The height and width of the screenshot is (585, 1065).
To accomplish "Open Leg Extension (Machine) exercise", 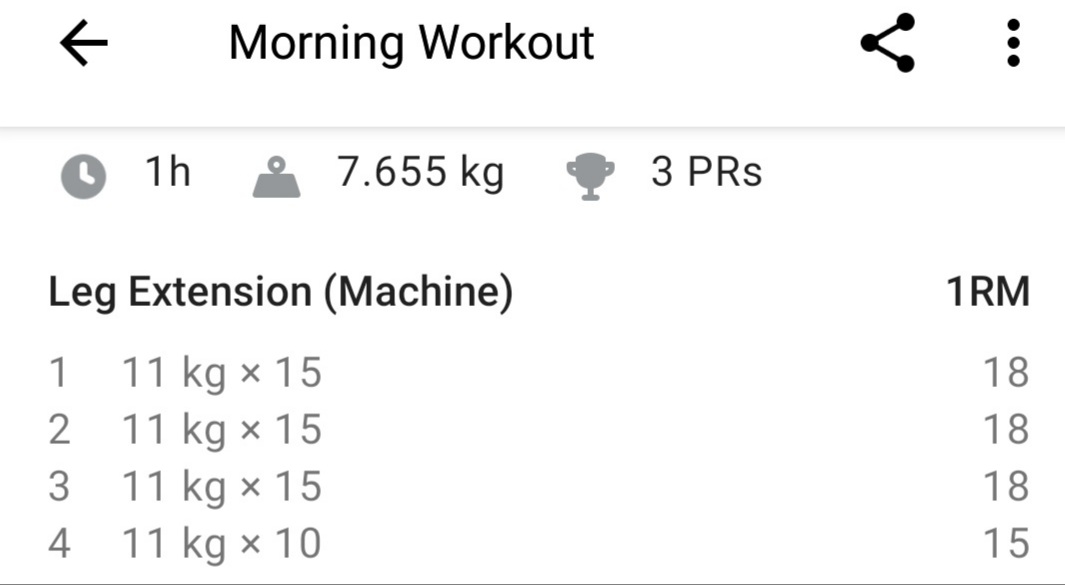I will (281, 293).
